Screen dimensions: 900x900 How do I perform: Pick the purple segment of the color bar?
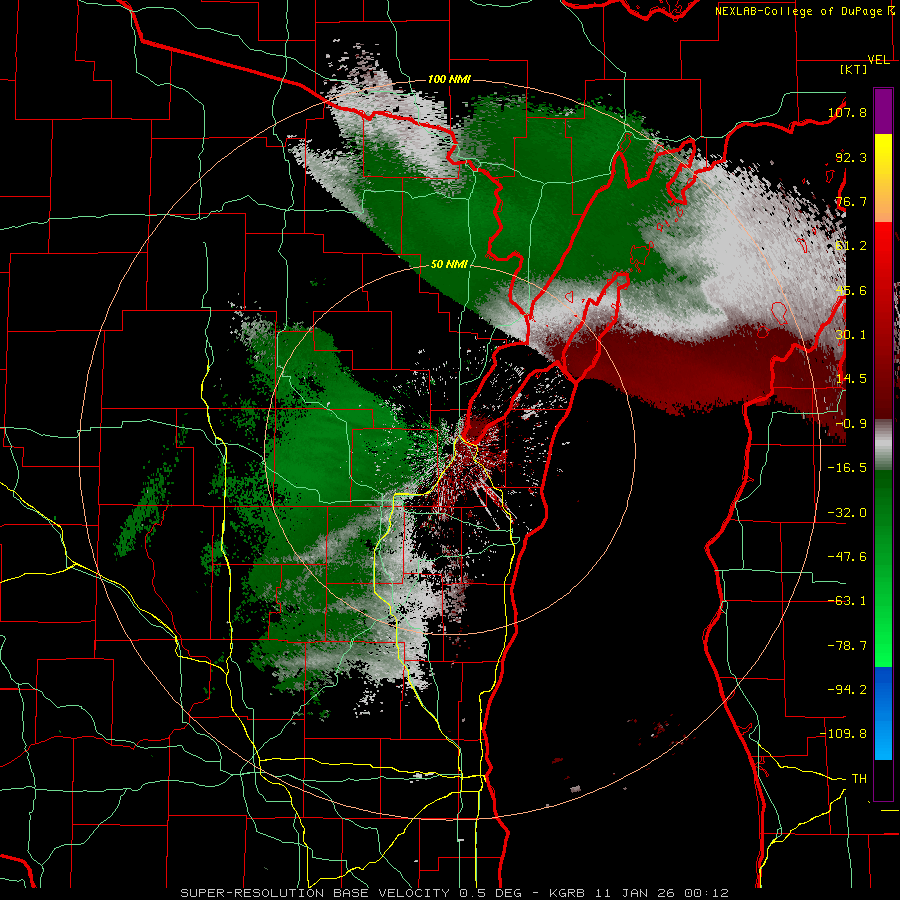883,111
